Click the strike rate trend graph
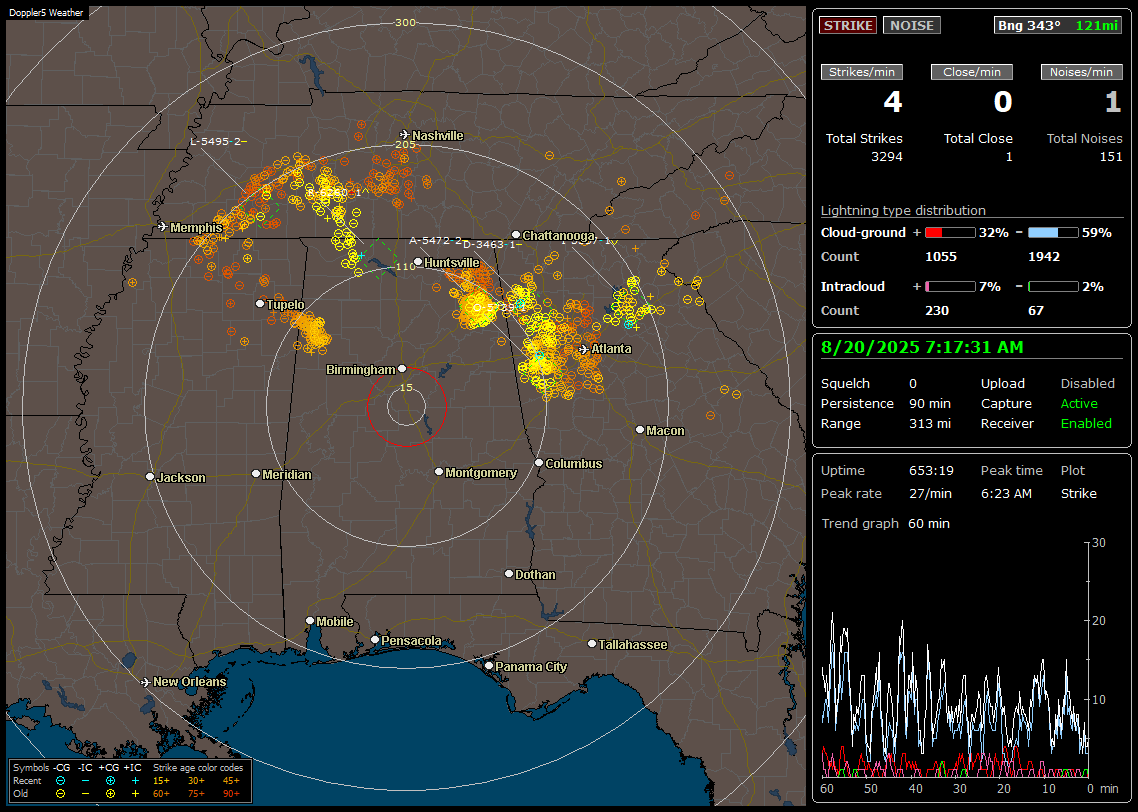Viewport: 1138px width, 812px height. pos(955,659)
